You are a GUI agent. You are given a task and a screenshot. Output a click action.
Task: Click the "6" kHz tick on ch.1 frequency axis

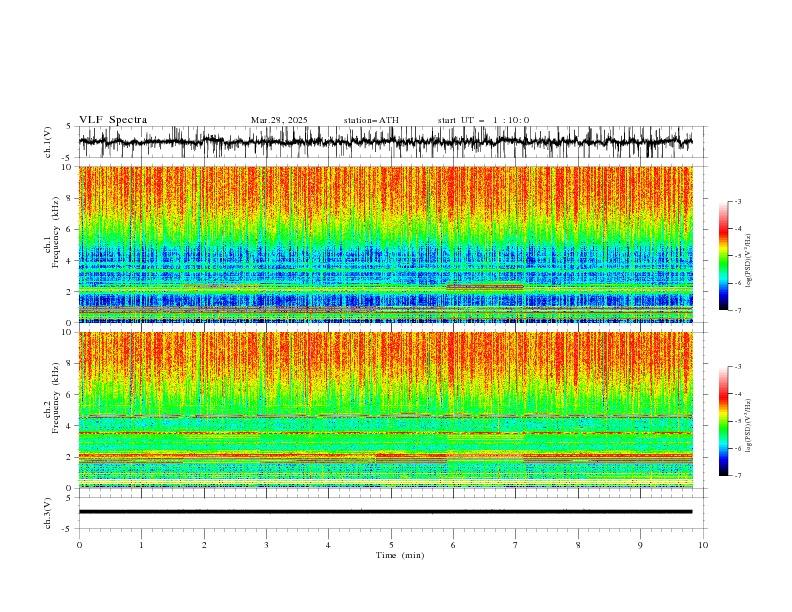click(x=70, y=229)
